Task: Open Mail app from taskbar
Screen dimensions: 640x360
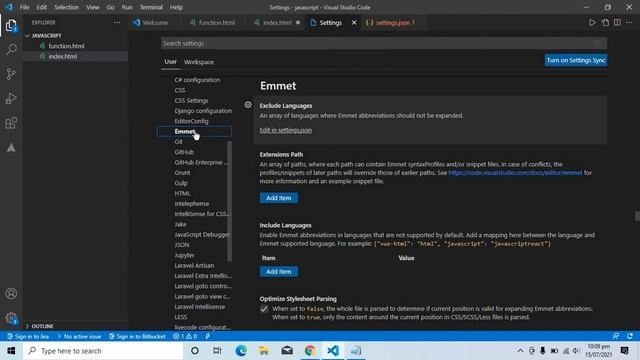Action: point(287,351)
